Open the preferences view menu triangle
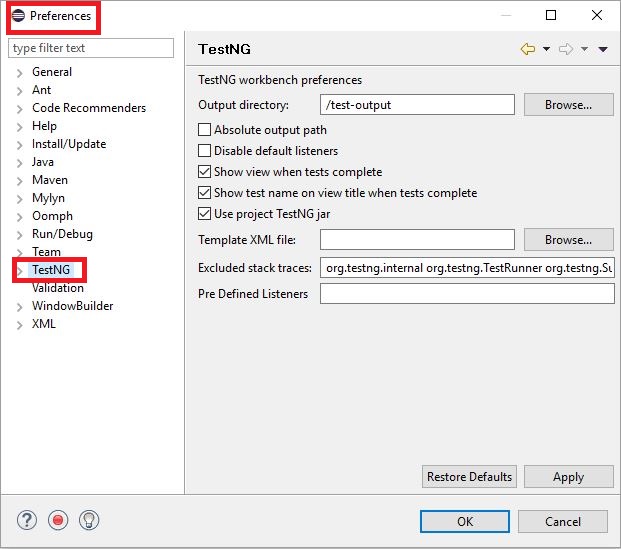 pos(603,49)
